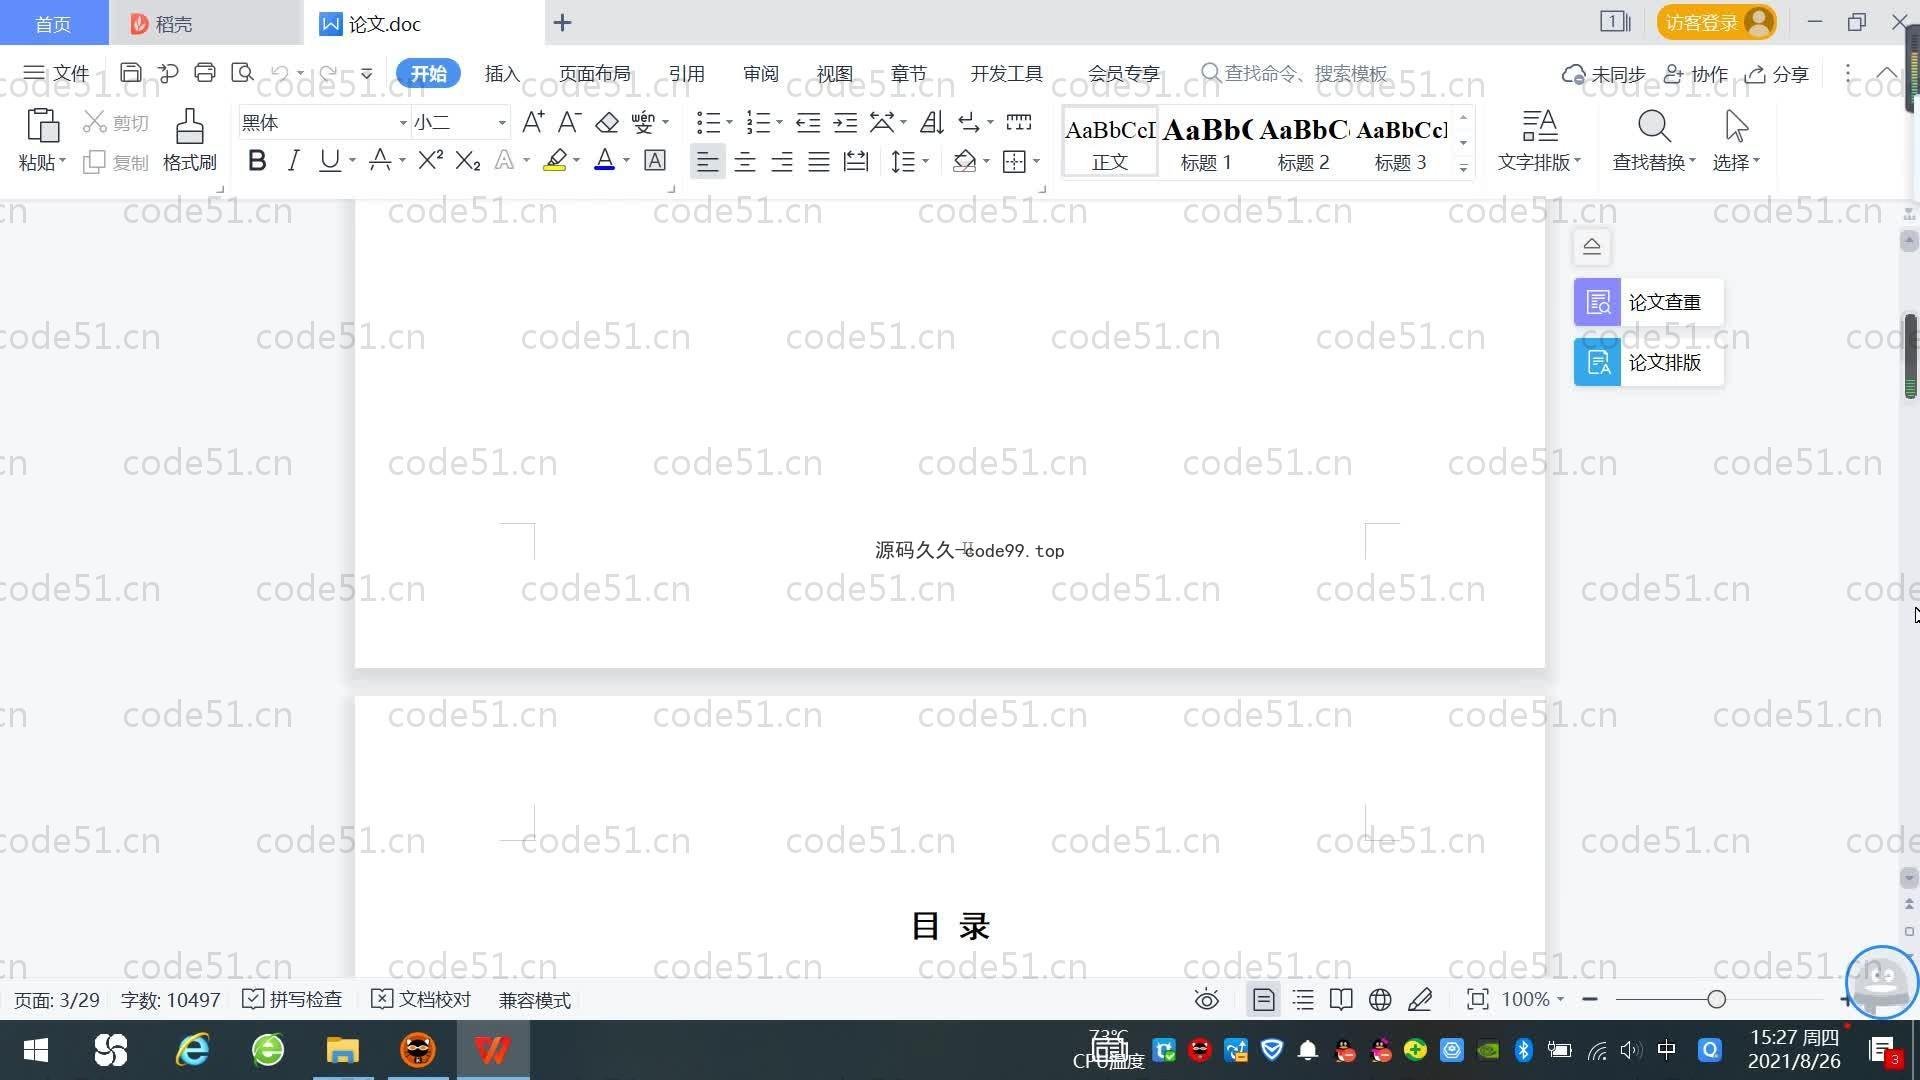Click the guest login button
This screenshot has height=1080, width=1920.
coord(1716,22)
